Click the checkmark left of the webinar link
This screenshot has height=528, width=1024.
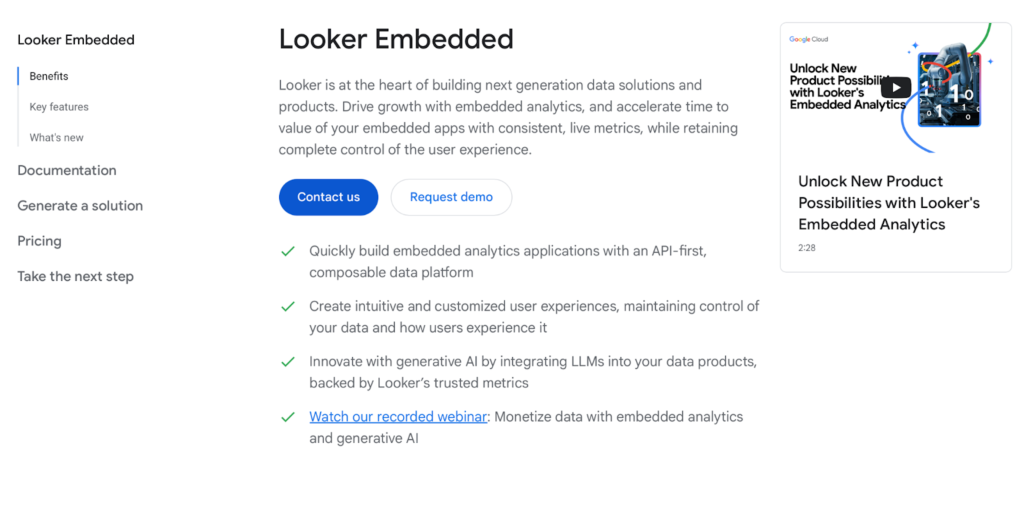tap(288, 416)
